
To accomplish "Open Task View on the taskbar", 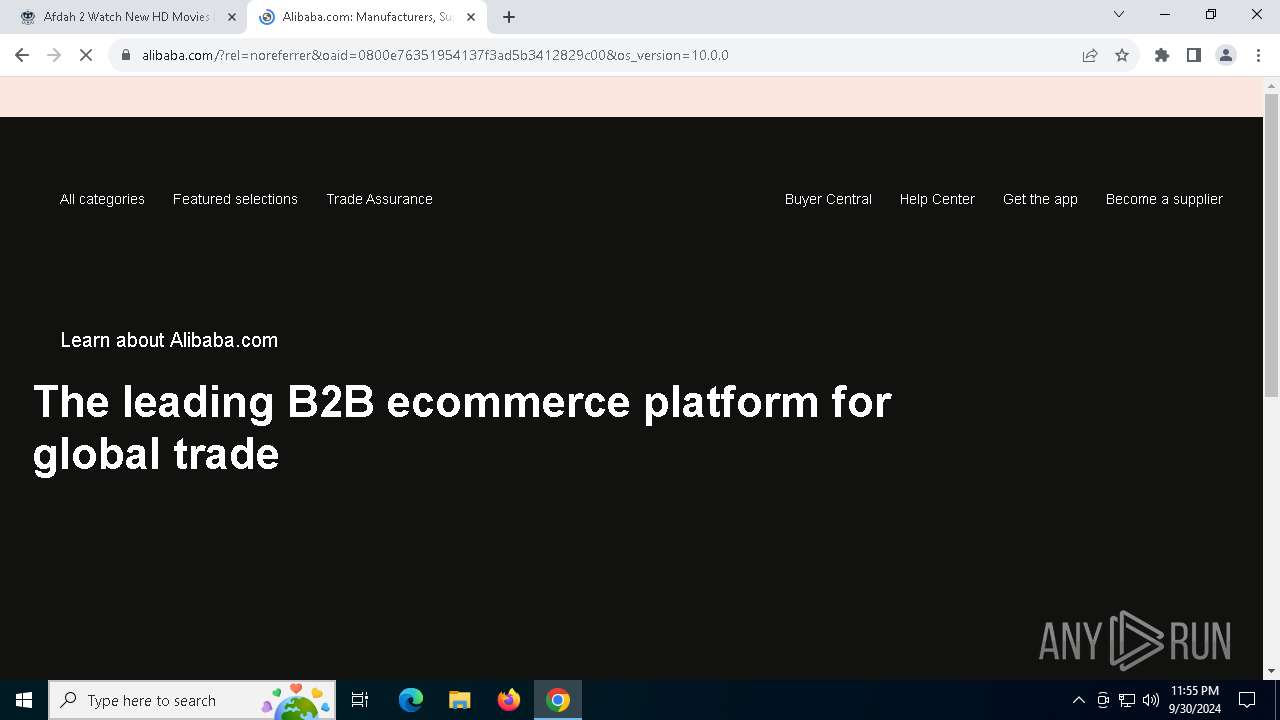I will (360, 700).
